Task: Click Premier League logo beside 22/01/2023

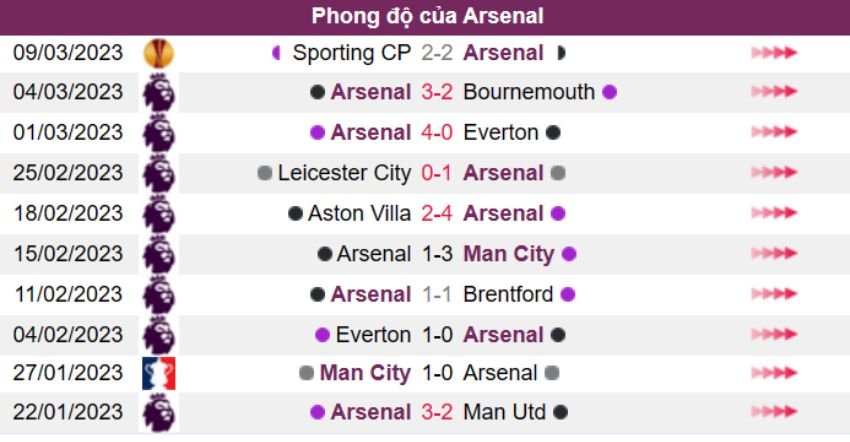Action: (x=158, y=412)
